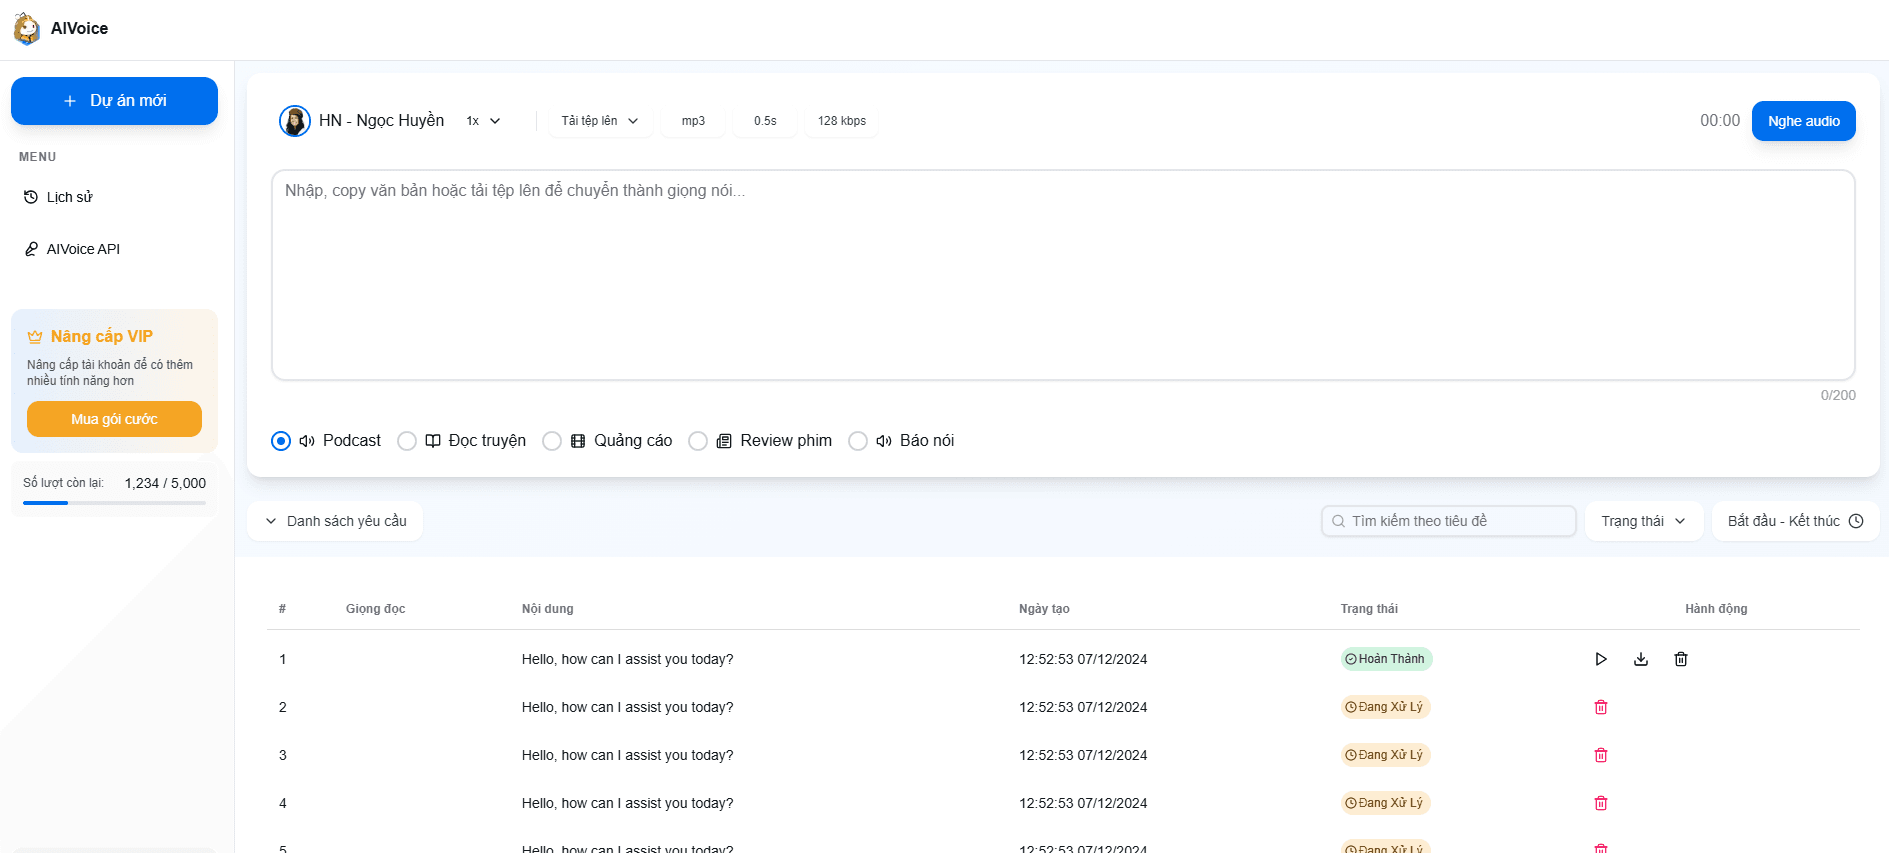
Task: Open the Lịch sử menu item
Action: tap(114, 197)
